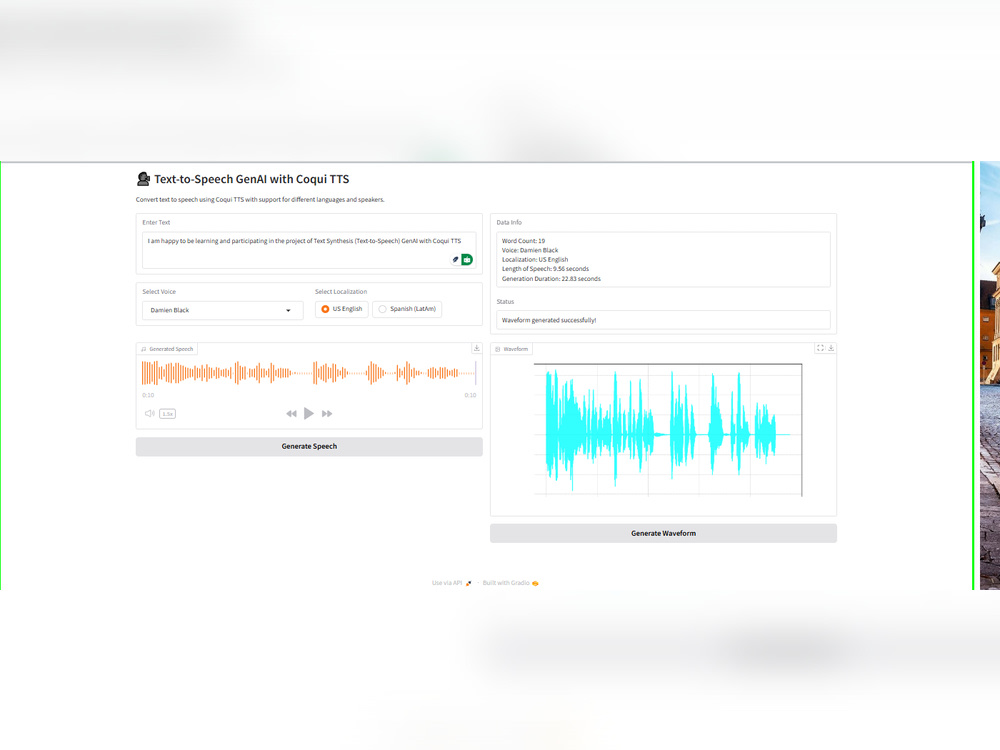Screen dimensions: 1000x750
Task: Click the Generated Speech label tag
Action: tap(167, 349)
